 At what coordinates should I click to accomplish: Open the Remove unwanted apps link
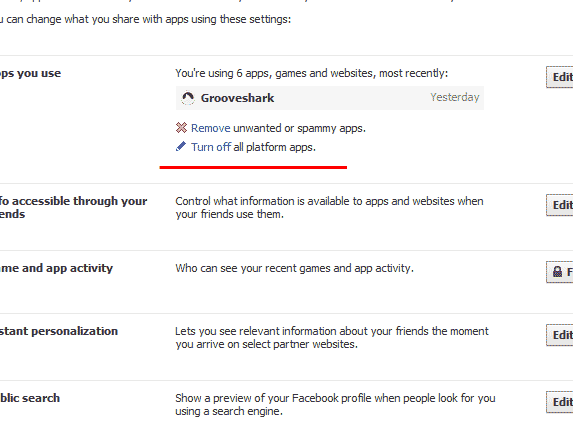point(210,128)
